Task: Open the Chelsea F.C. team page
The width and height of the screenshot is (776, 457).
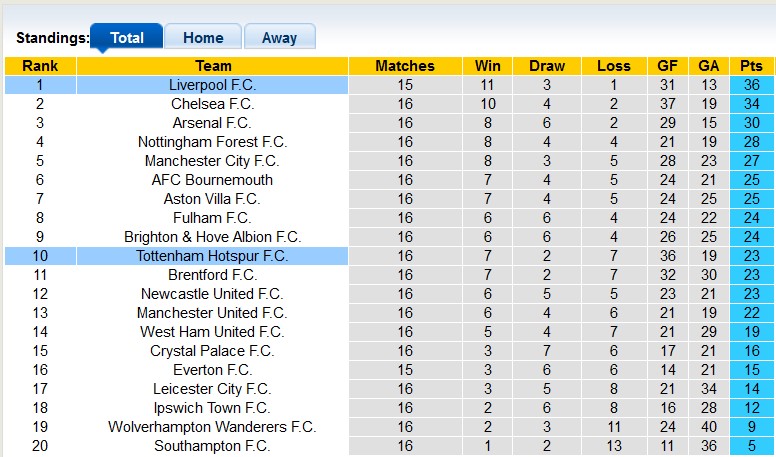Action: point(212,104)
